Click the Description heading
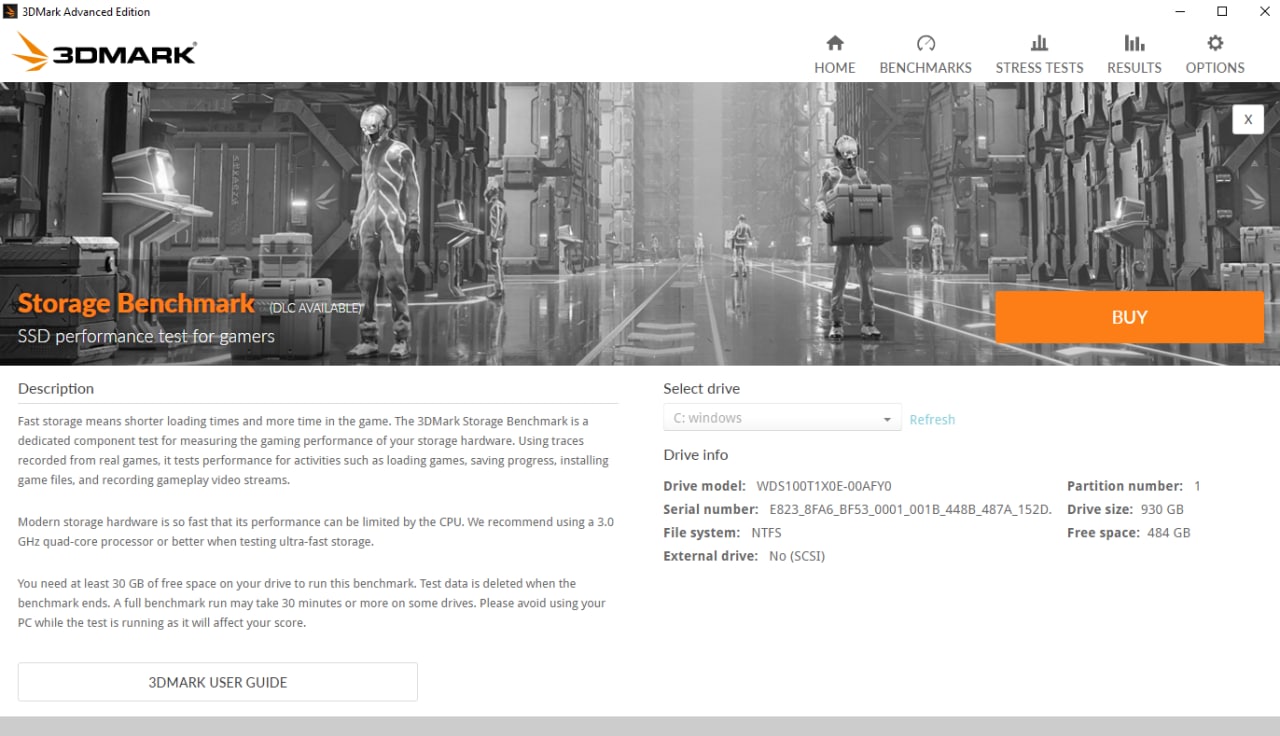This screenshot has height=736, width=1280. [56, 388]
